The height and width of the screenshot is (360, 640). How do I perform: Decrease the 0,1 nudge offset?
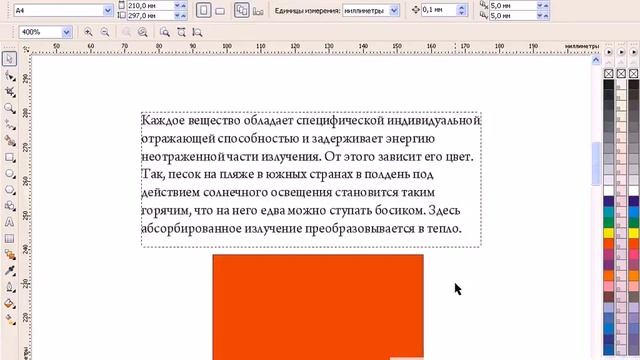(x=462, y=13)
